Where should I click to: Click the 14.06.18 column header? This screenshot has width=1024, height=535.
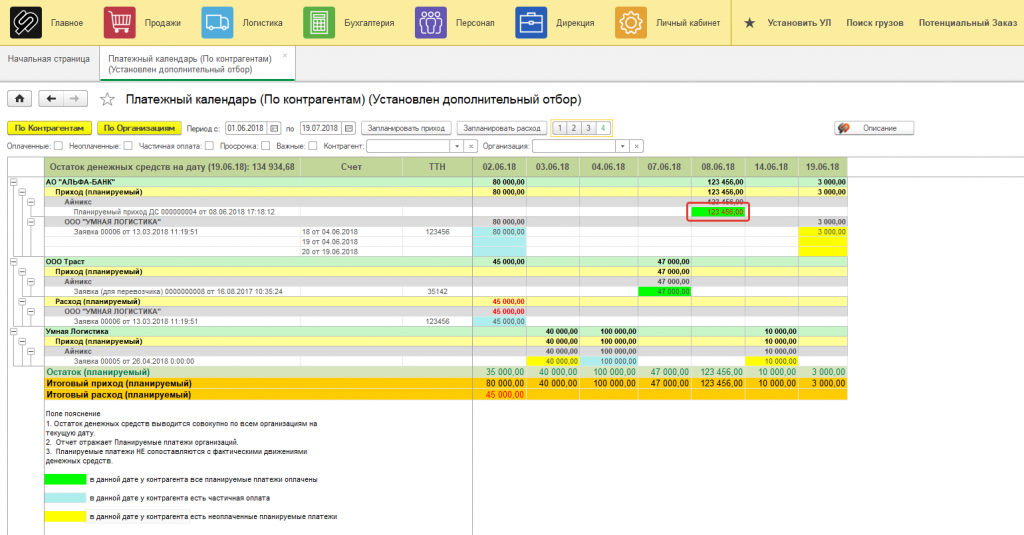(x=771, y=167)
